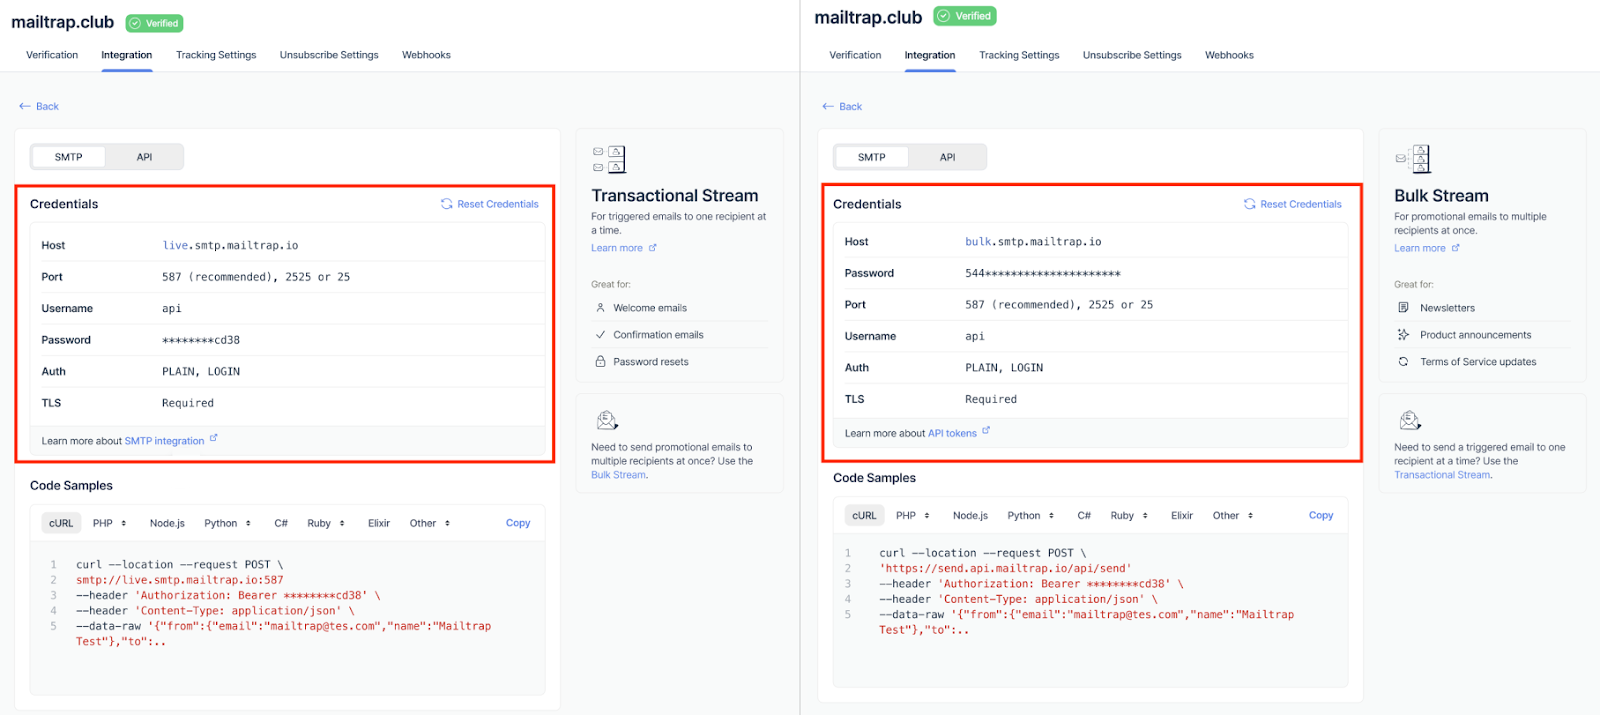Click the Verified badge in the right panel

coord(965,16)
